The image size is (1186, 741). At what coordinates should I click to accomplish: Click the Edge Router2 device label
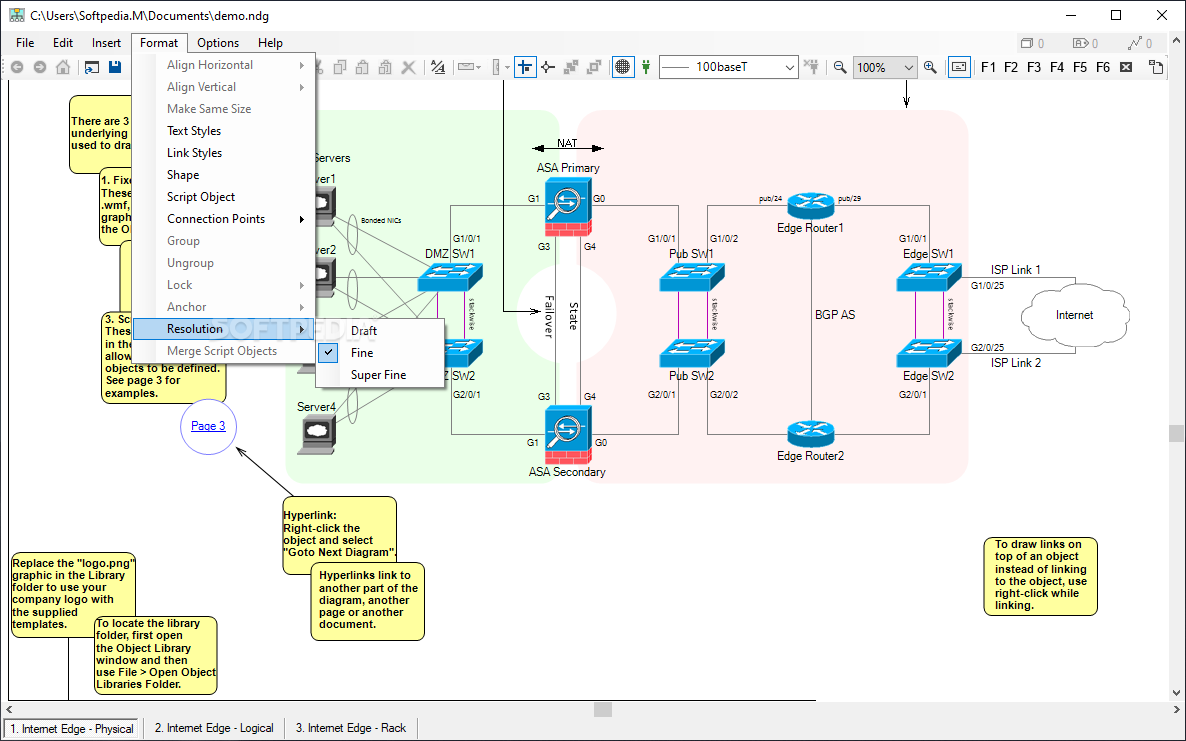coord(810,456)
